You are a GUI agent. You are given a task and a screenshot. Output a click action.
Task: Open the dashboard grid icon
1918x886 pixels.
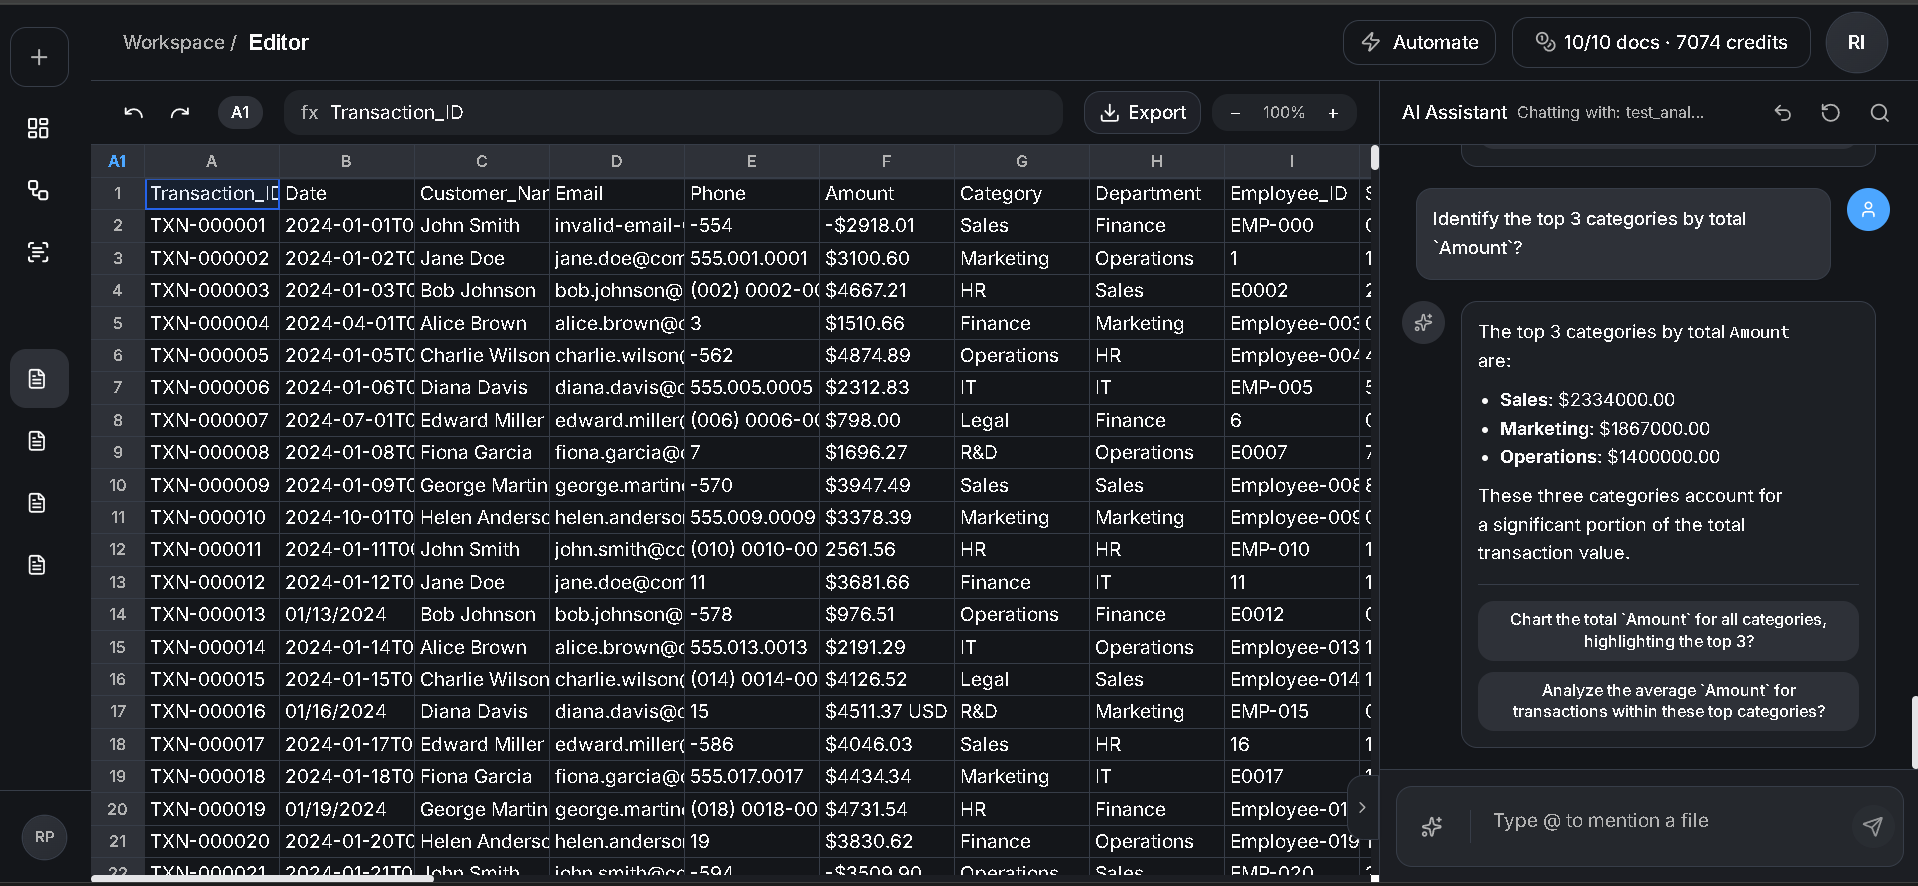point(38,128)
